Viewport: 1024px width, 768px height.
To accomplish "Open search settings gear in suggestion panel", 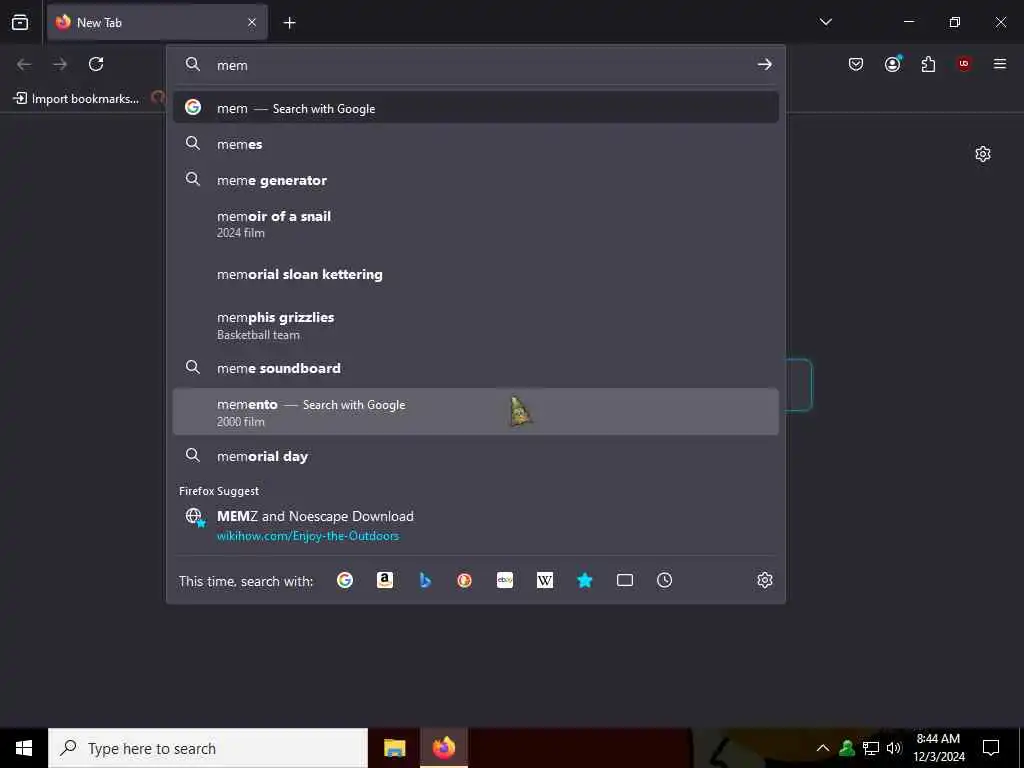I will pyautogui.click(x=765, y=580).
